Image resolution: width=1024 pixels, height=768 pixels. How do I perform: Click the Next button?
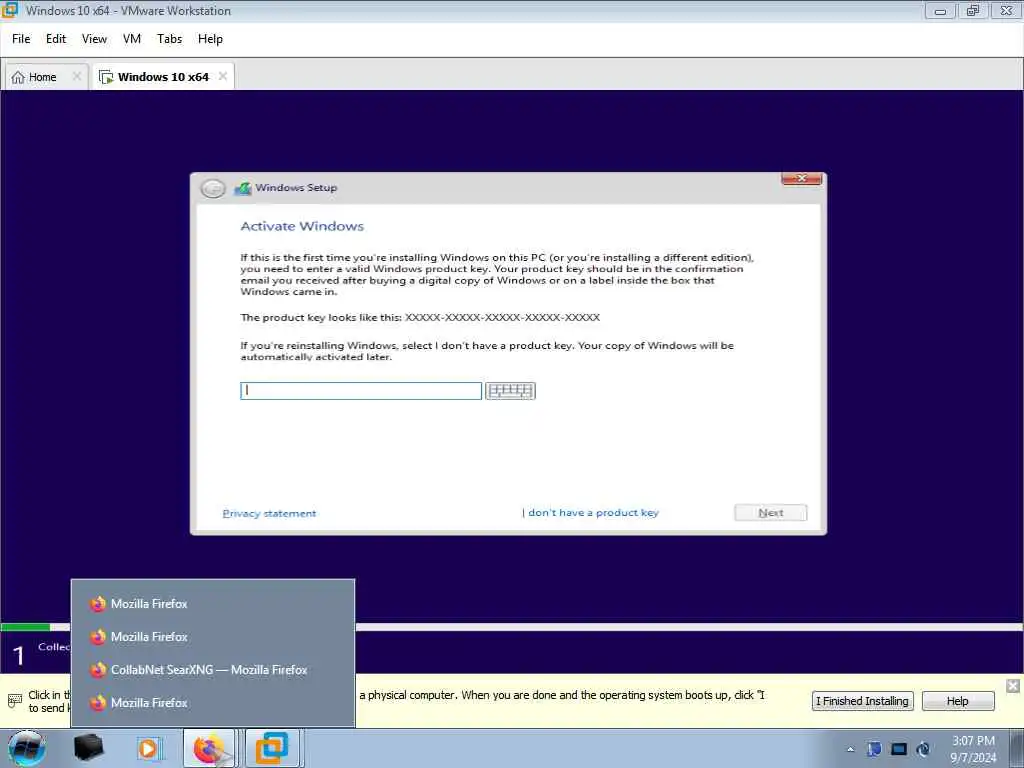tap(771, 513)
